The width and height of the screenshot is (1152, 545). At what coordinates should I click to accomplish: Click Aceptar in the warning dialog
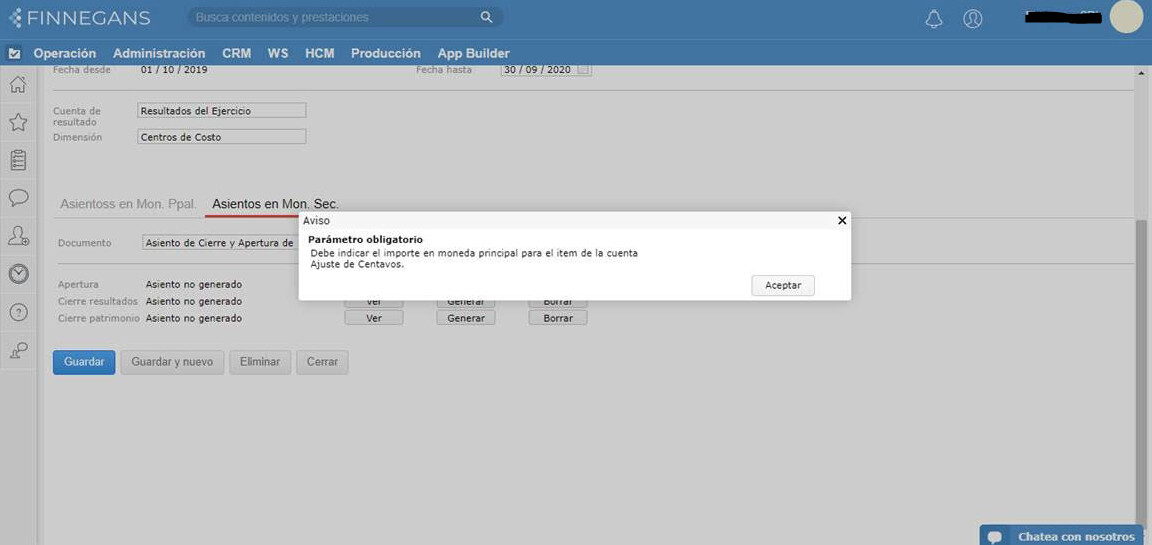[x=783, y=286]
